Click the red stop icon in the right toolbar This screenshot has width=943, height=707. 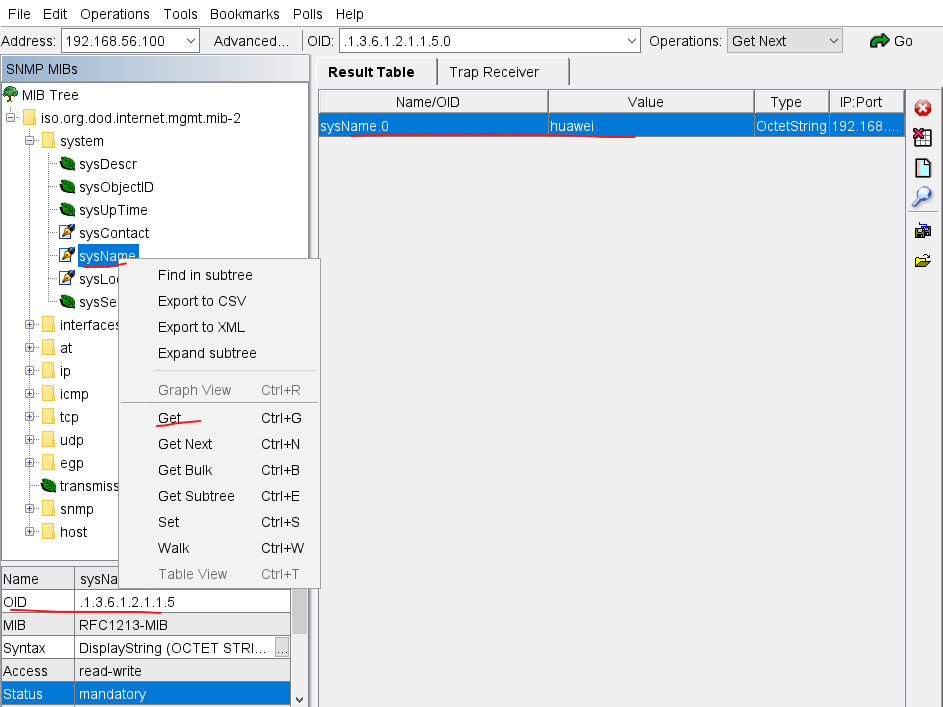click(x=922, y=107)
